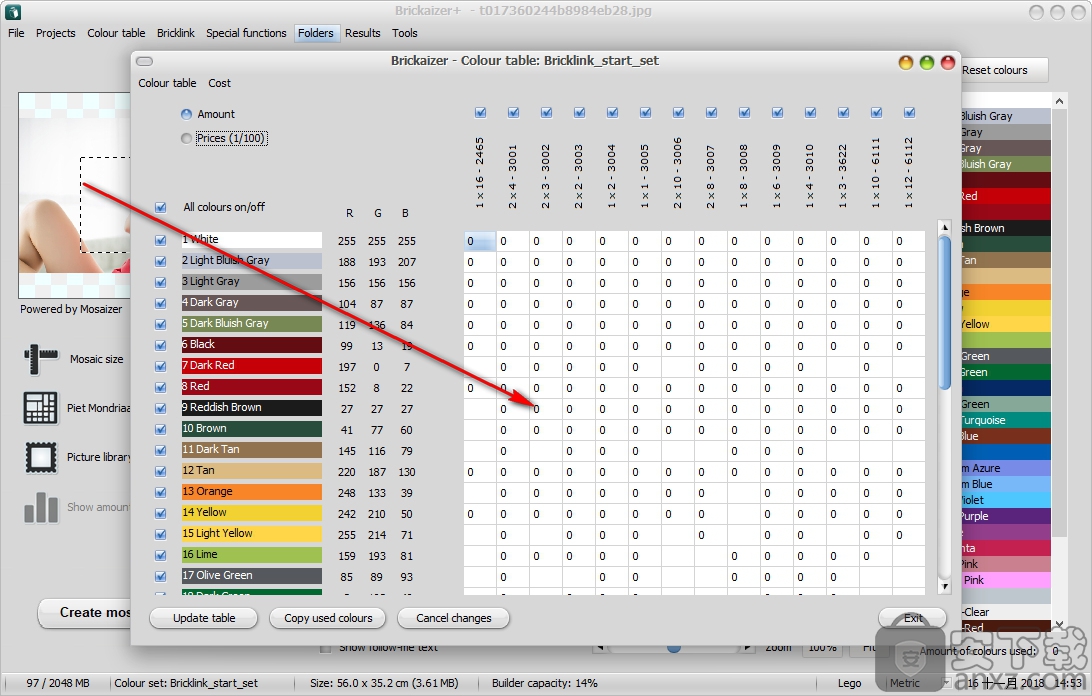Click the R value 188 in Light Bluish Gray row
Viewport: 1092px width, 696px height.
point(347,262)
